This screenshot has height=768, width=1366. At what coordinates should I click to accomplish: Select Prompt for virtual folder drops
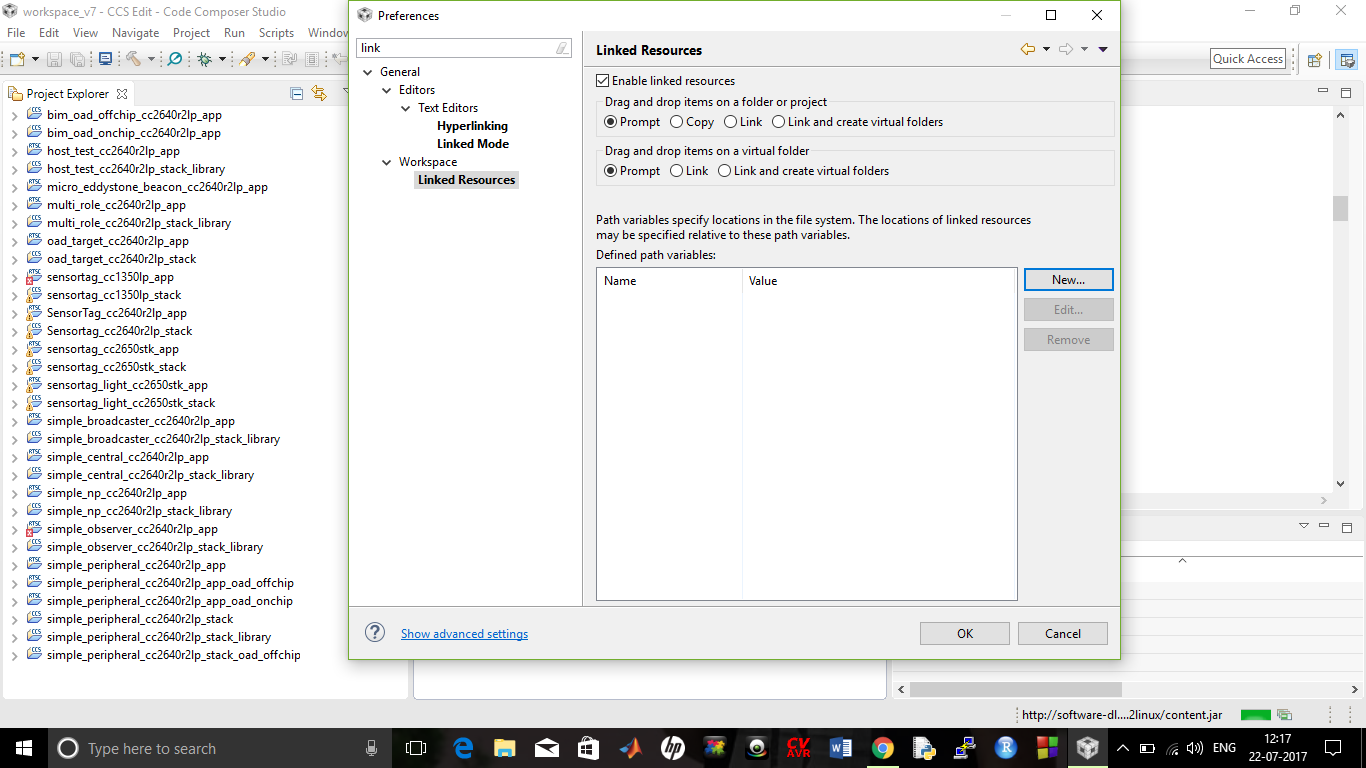[611, 171]
